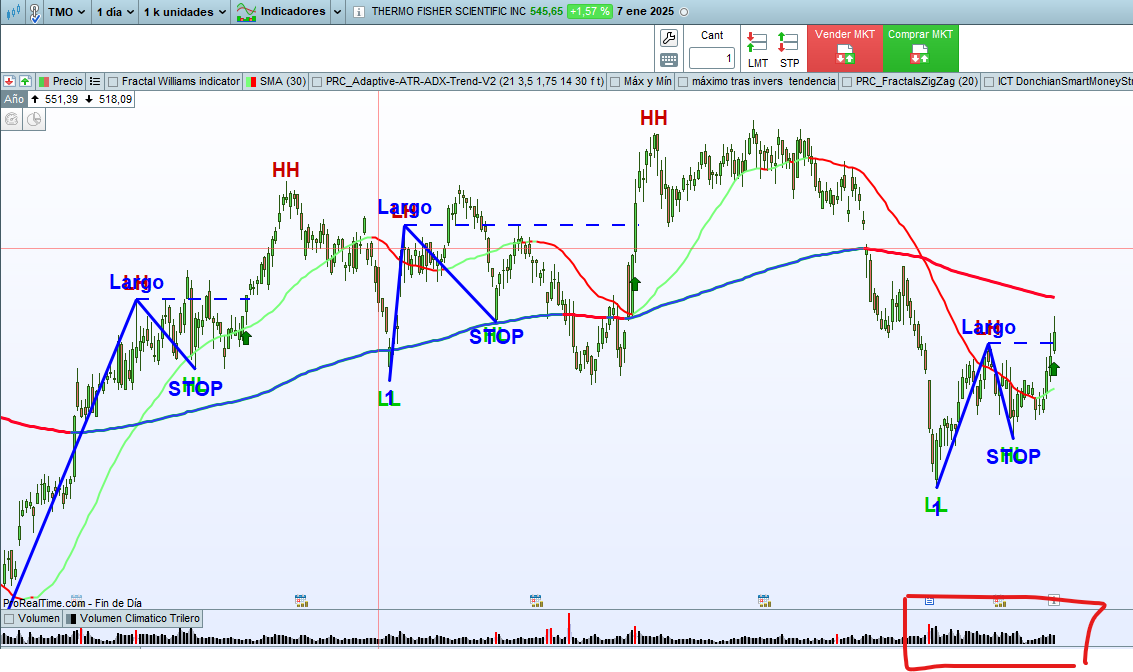Click the +1,57 % change badge
1133x672 pixels.
589,12
